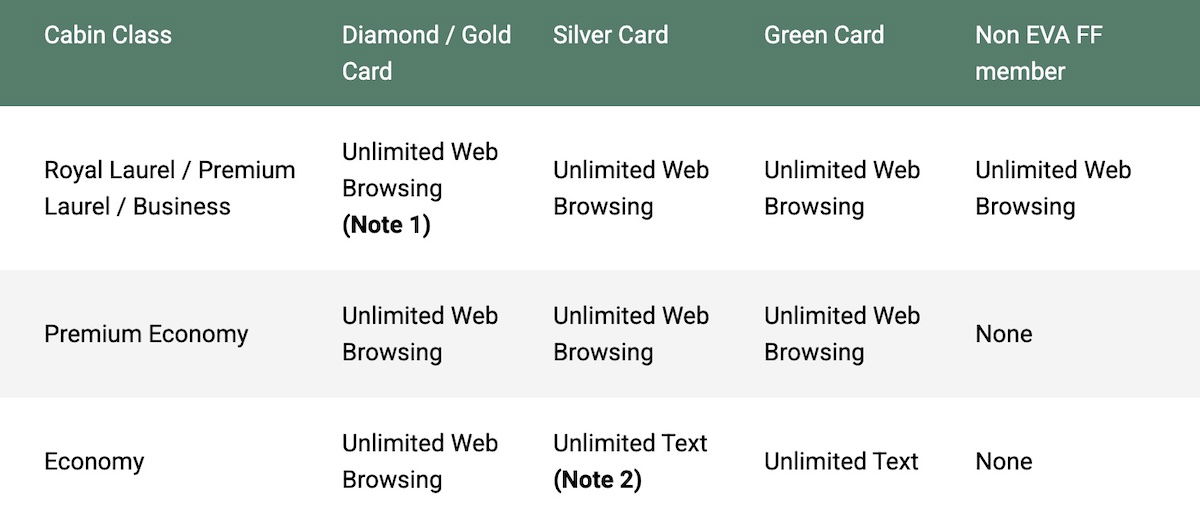Click the Premium Economy row label
This screenshot has height=516, width=1200.
click(x=146, y=334)
